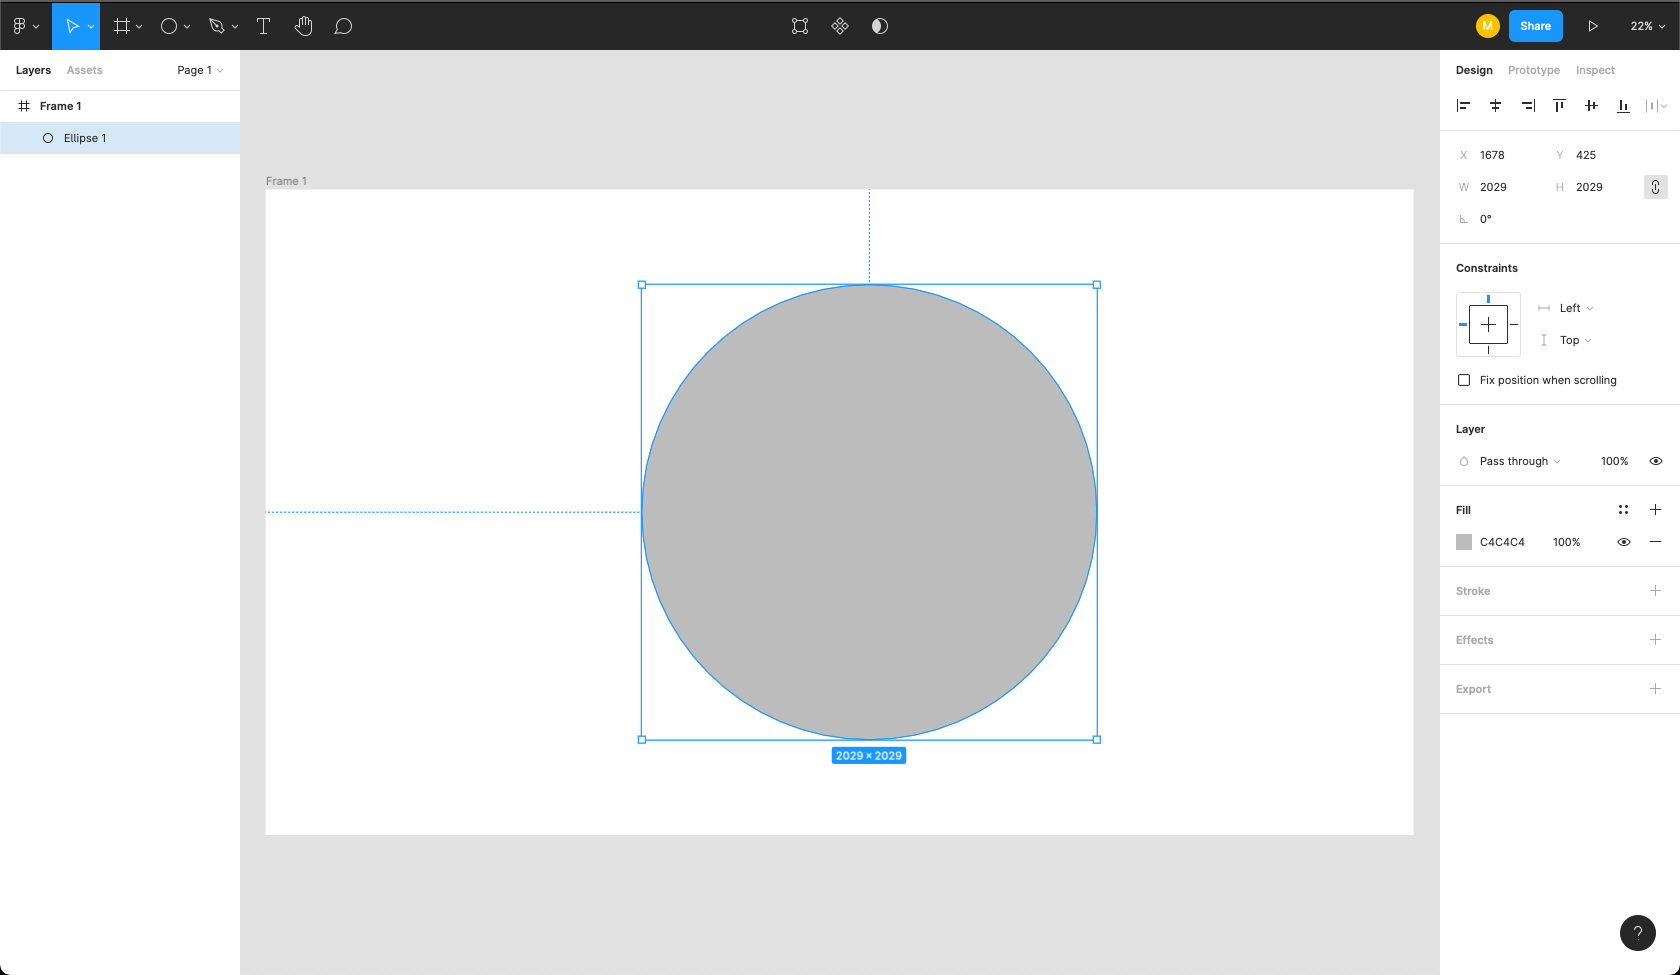Hide the C4C4C4 fill with eye icon

[x=1624, y=542]
